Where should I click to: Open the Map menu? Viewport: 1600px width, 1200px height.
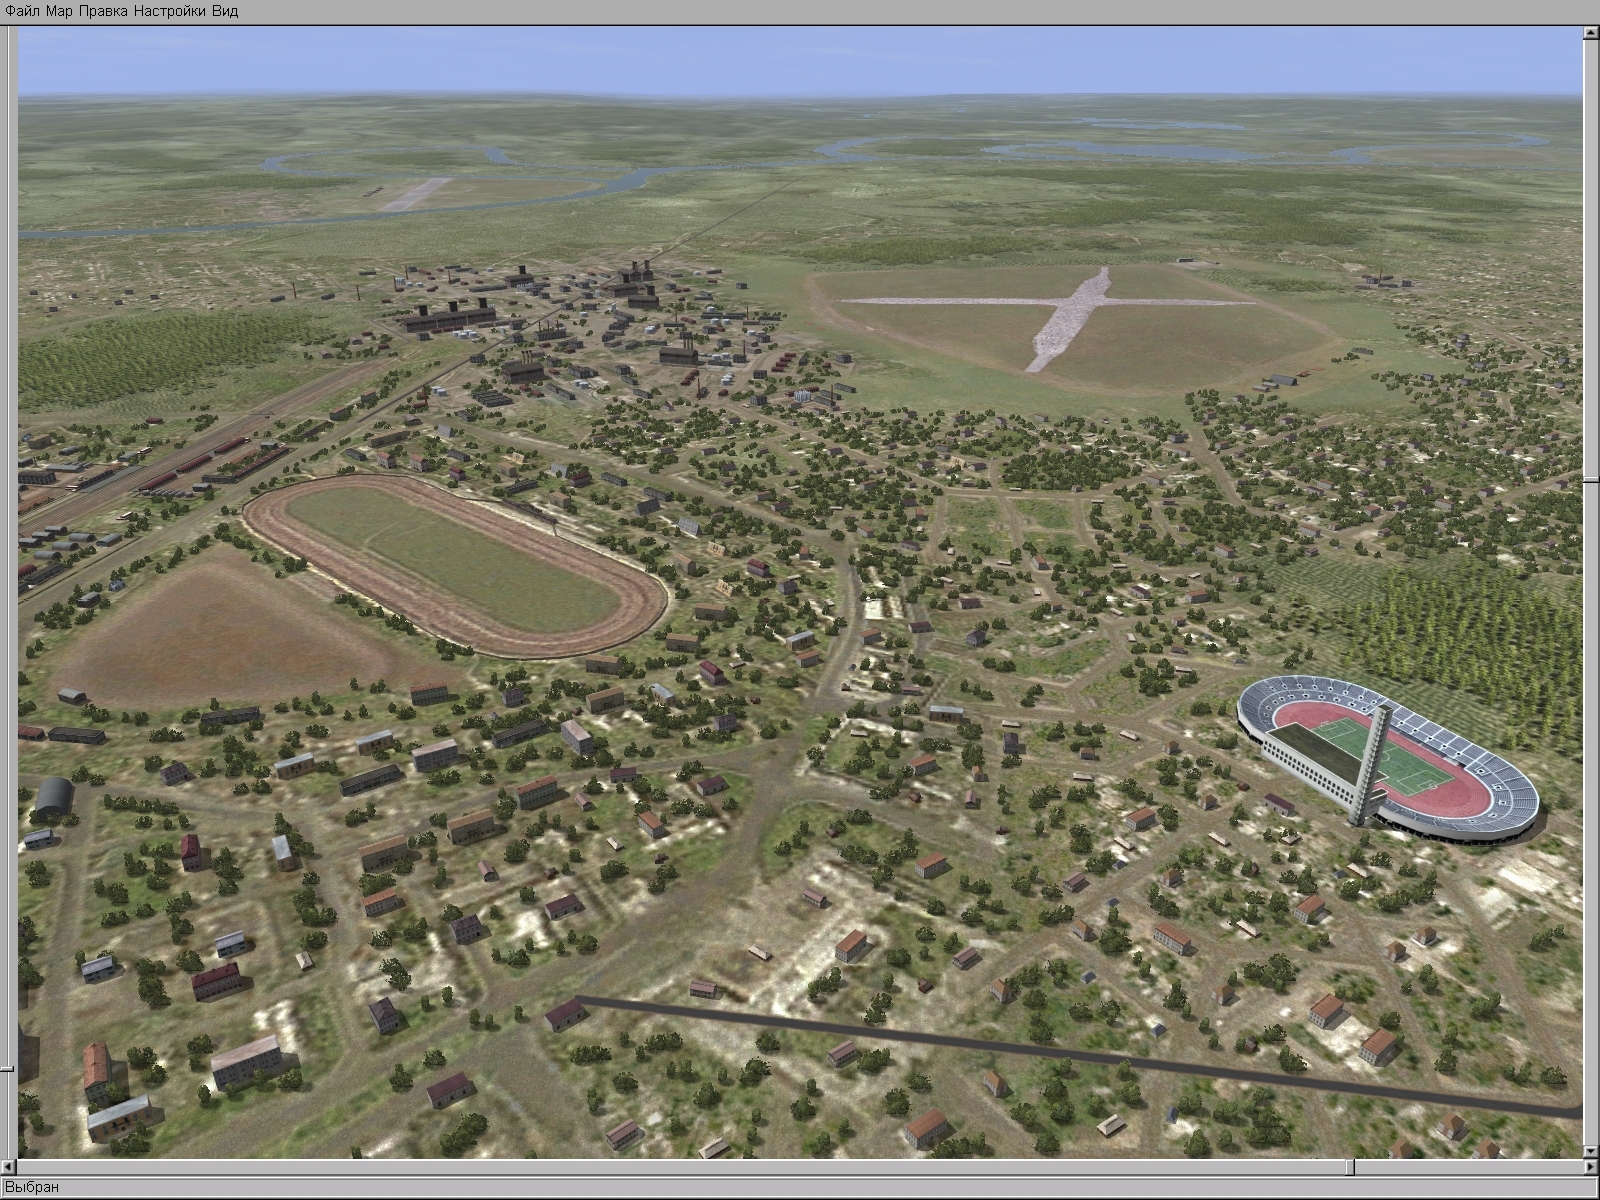pyautogui.click(x=60, y=11)
